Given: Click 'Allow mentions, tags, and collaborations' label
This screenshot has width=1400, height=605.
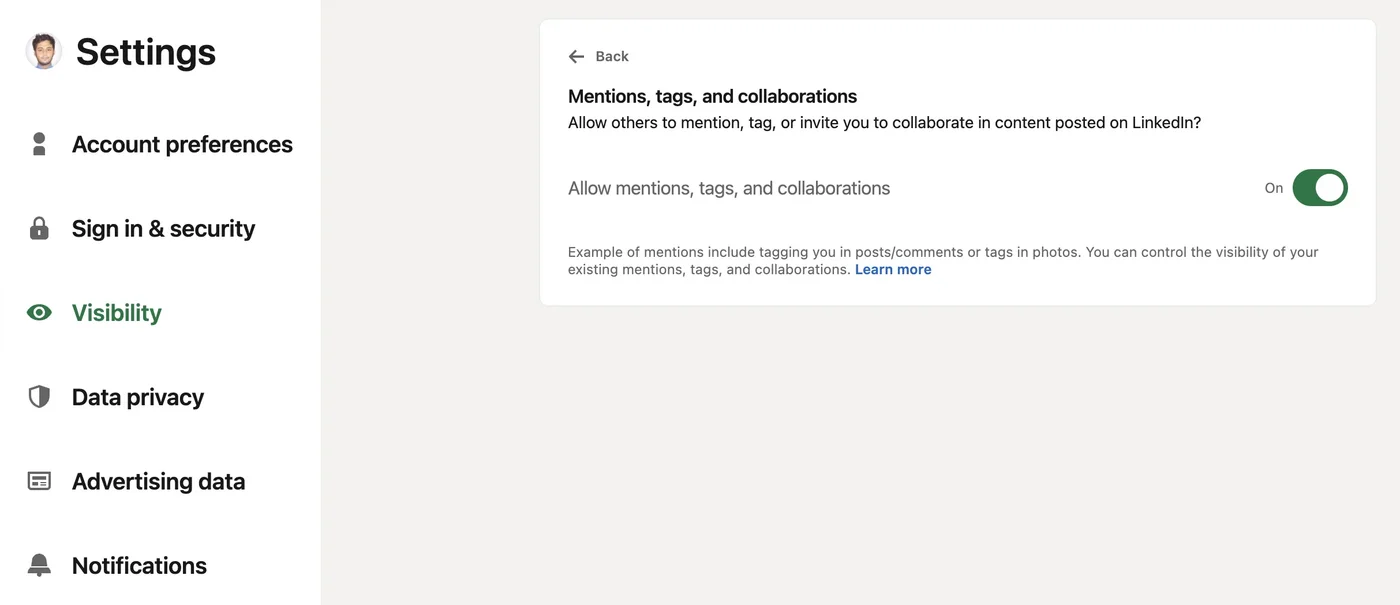Looking at the screenshot, I should pos(729,188).
